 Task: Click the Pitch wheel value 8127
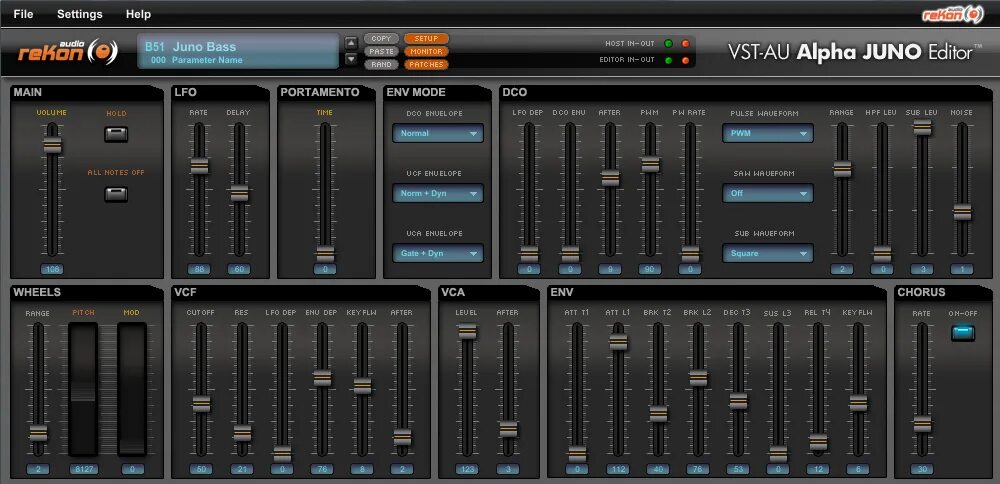click(84, 469)
